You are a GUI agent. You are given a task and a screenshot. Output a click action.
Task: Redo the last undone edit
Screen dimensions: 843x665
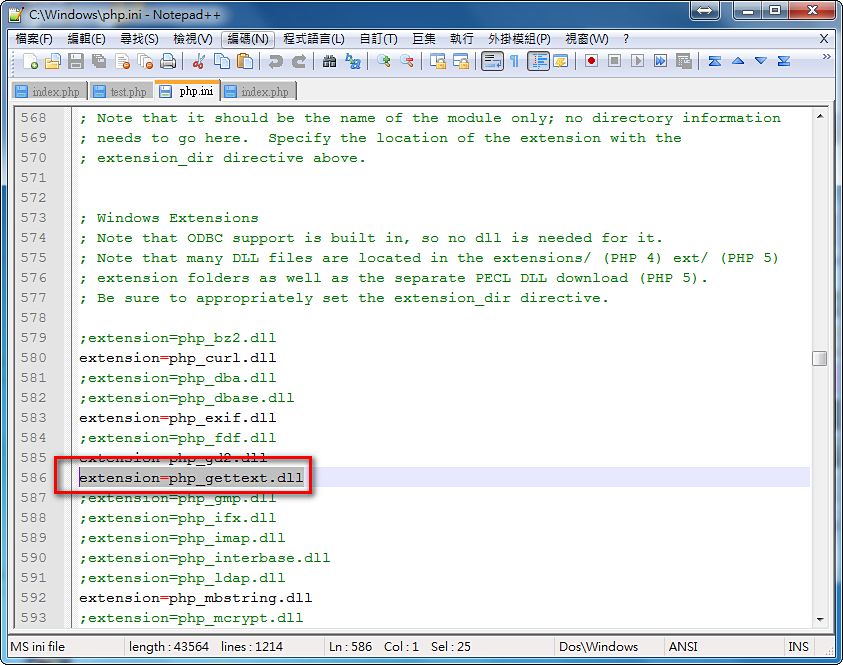tap(298, 61)
